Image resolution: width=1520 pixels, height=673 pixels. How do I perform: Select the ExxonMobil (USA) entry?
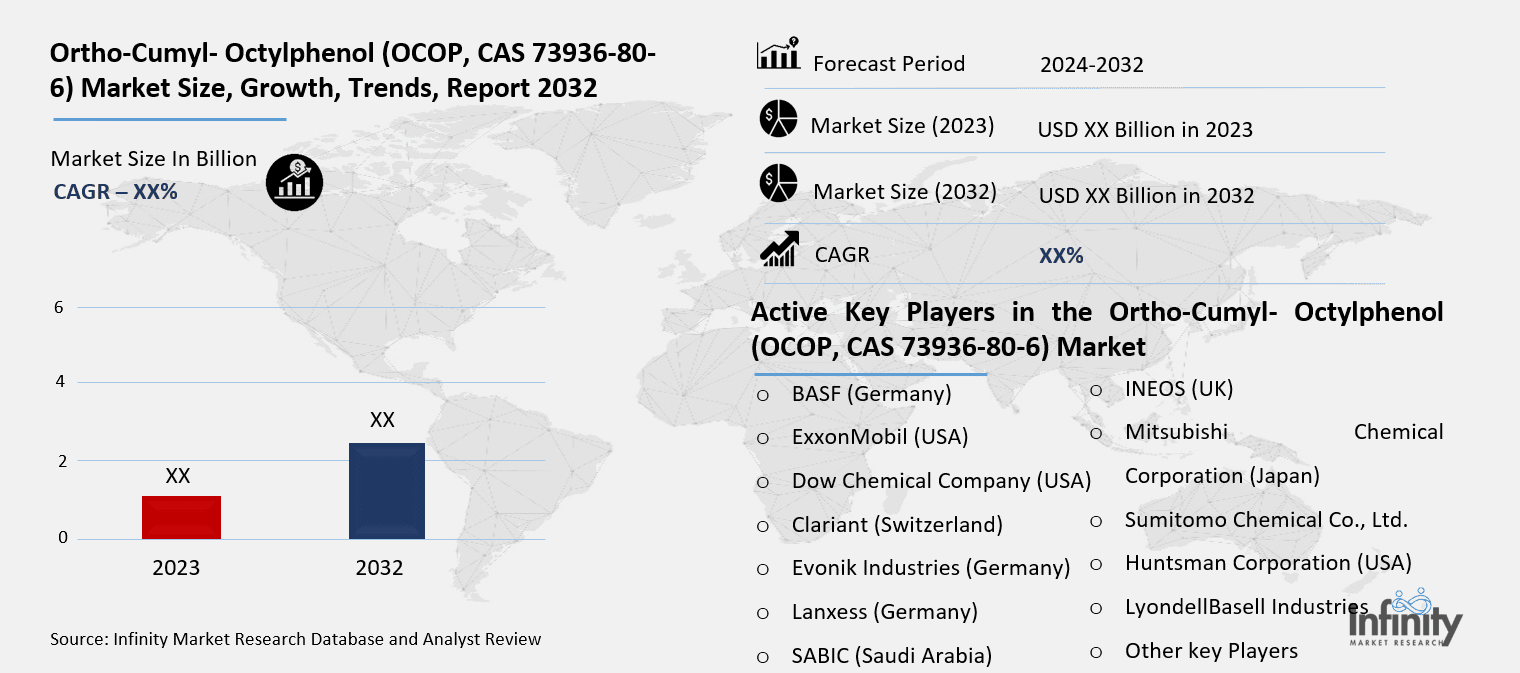pyautogui.click(x=880, y=437)
